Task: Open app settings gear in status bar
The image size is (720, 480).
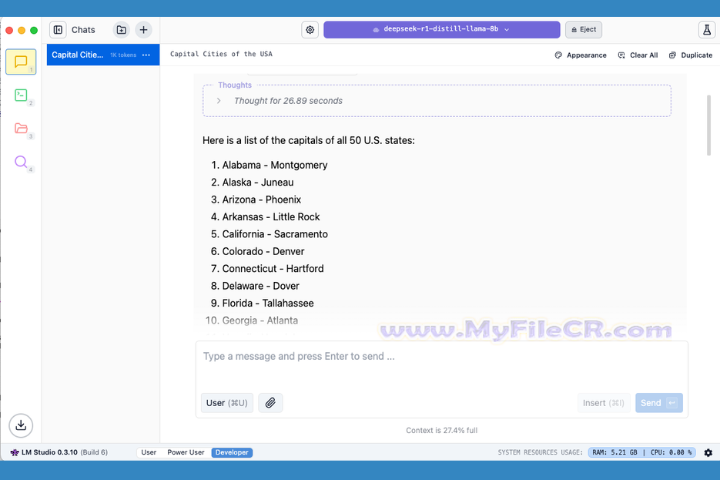Action: [x=708, y=452]
